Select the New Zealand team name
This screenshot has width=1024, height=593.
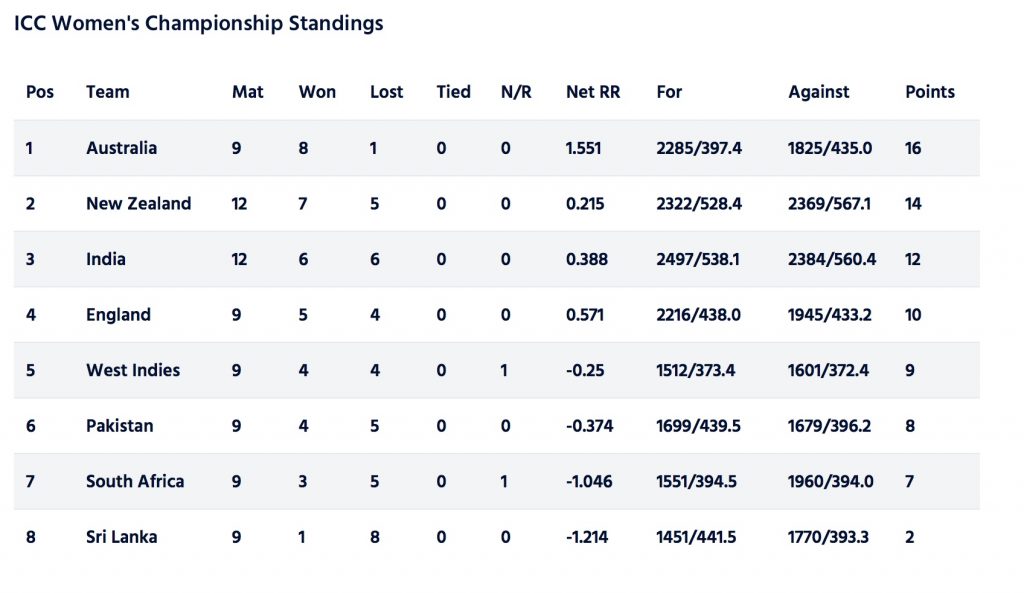click(x=138, y=204)
